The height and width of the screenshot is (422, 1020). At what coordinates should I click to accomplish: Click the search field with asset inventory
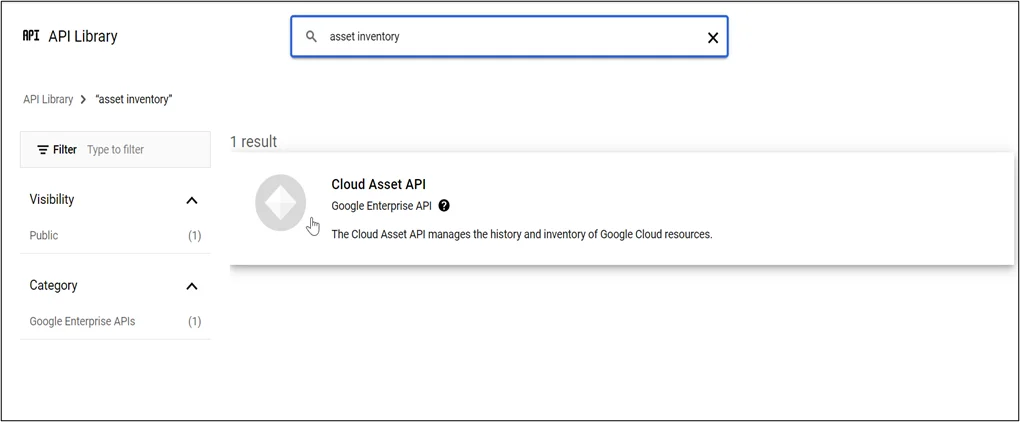tap(500, 37)
